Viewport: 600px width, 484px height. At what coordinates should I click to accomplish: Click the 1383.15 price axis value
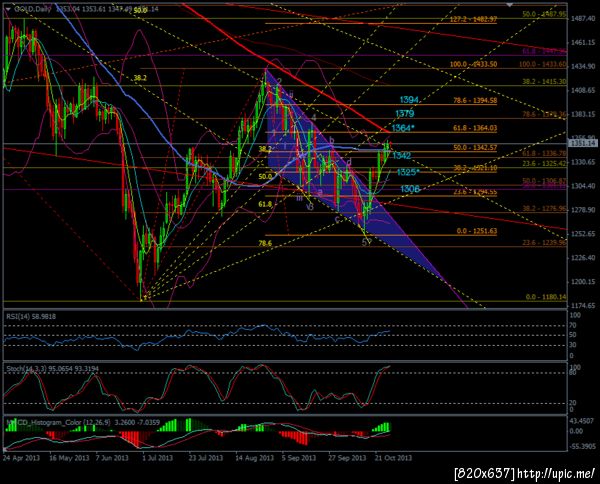coord(582,114)
